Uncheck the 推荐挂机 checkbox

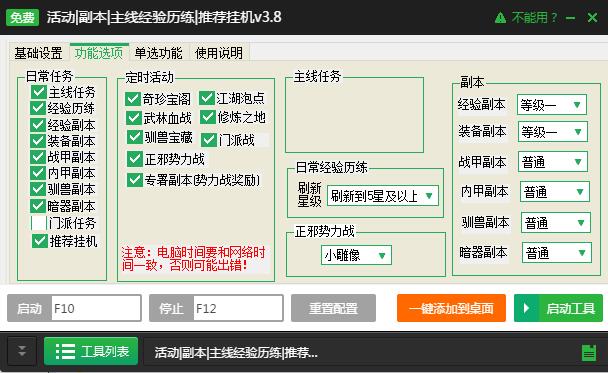tap(40, 241)
